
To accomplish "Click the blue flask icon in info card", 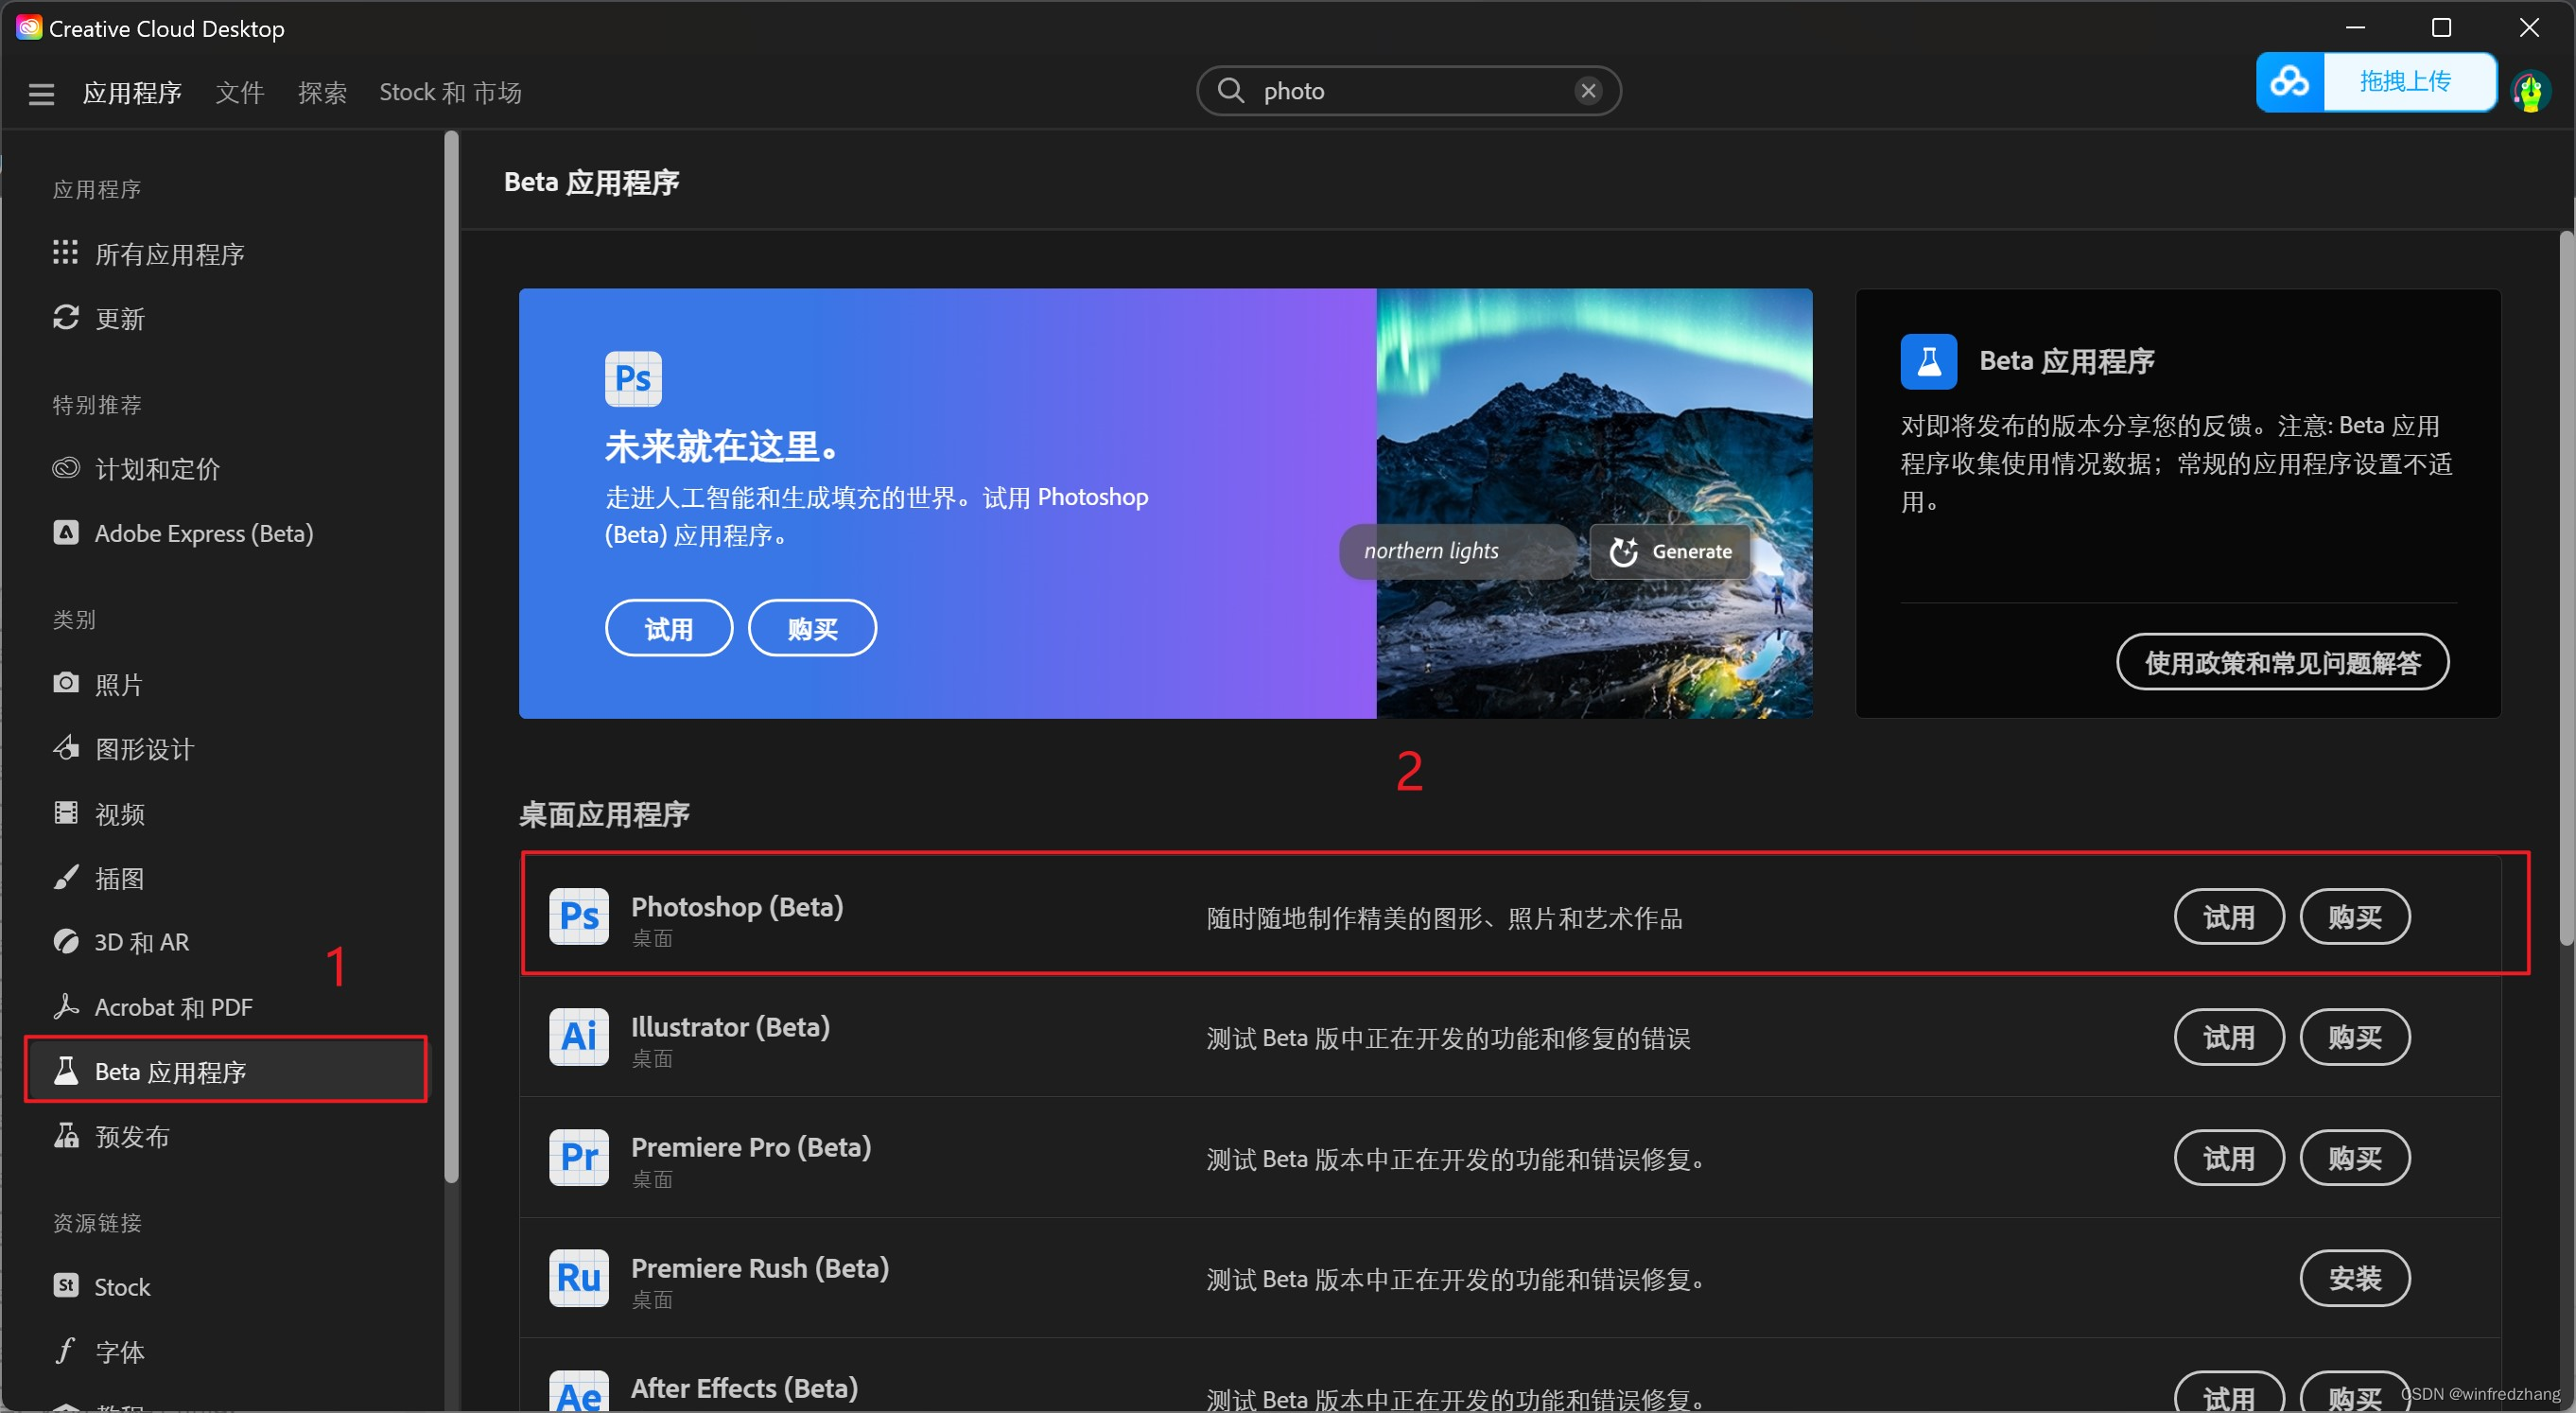I will click(x=1929, y=361).
